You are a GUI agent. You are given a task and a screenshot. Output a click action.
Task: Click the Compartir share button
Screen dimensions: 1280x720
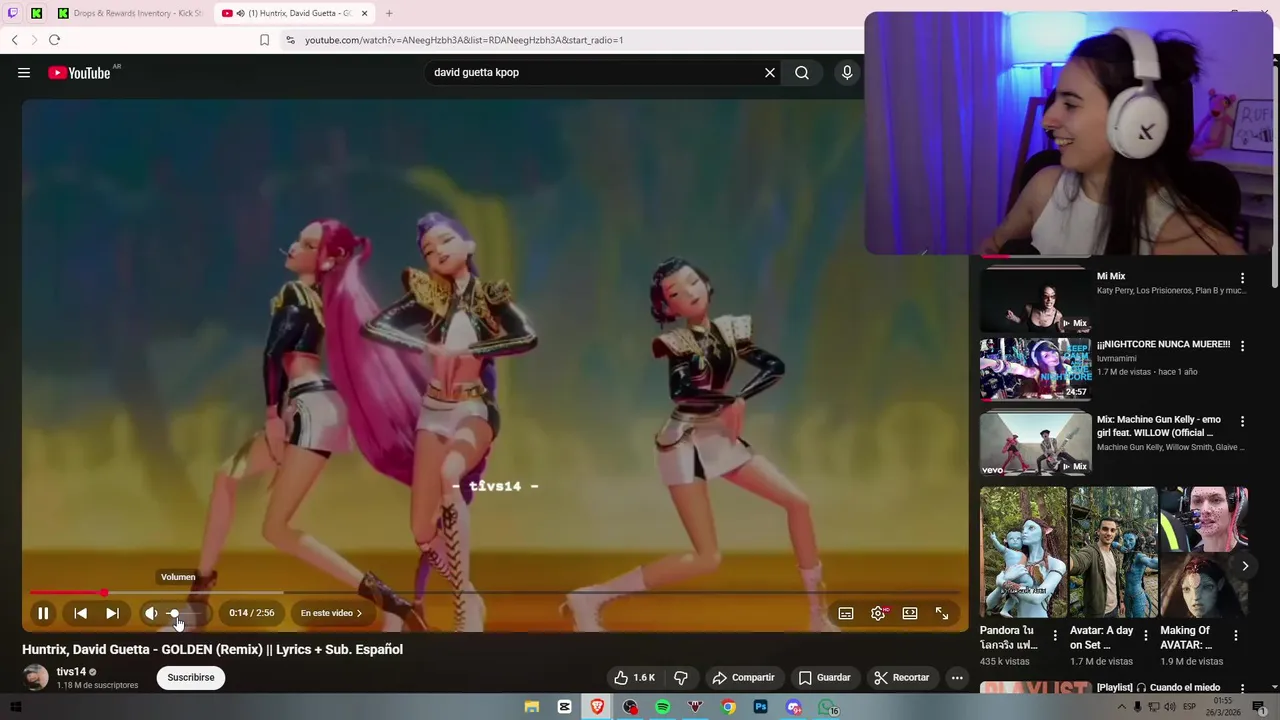pyautogui.click(x=743, y=677)
